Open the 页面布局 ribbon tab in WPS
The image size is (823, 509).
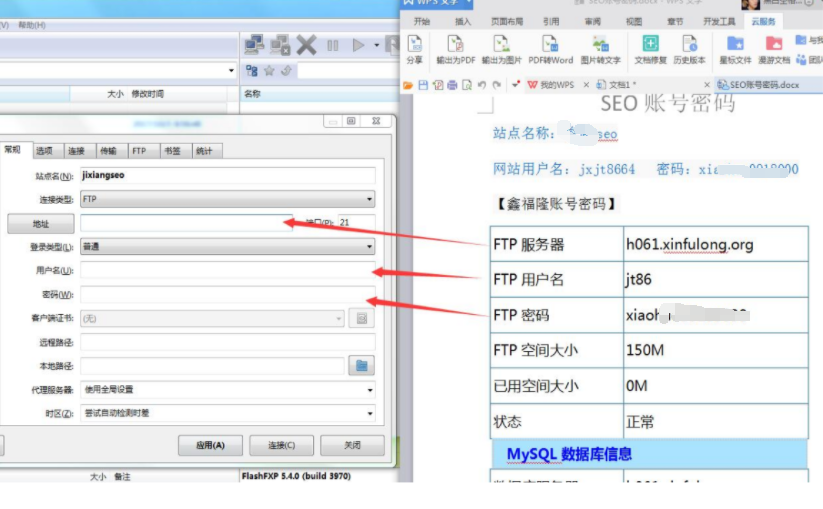(x=507, y=22)
